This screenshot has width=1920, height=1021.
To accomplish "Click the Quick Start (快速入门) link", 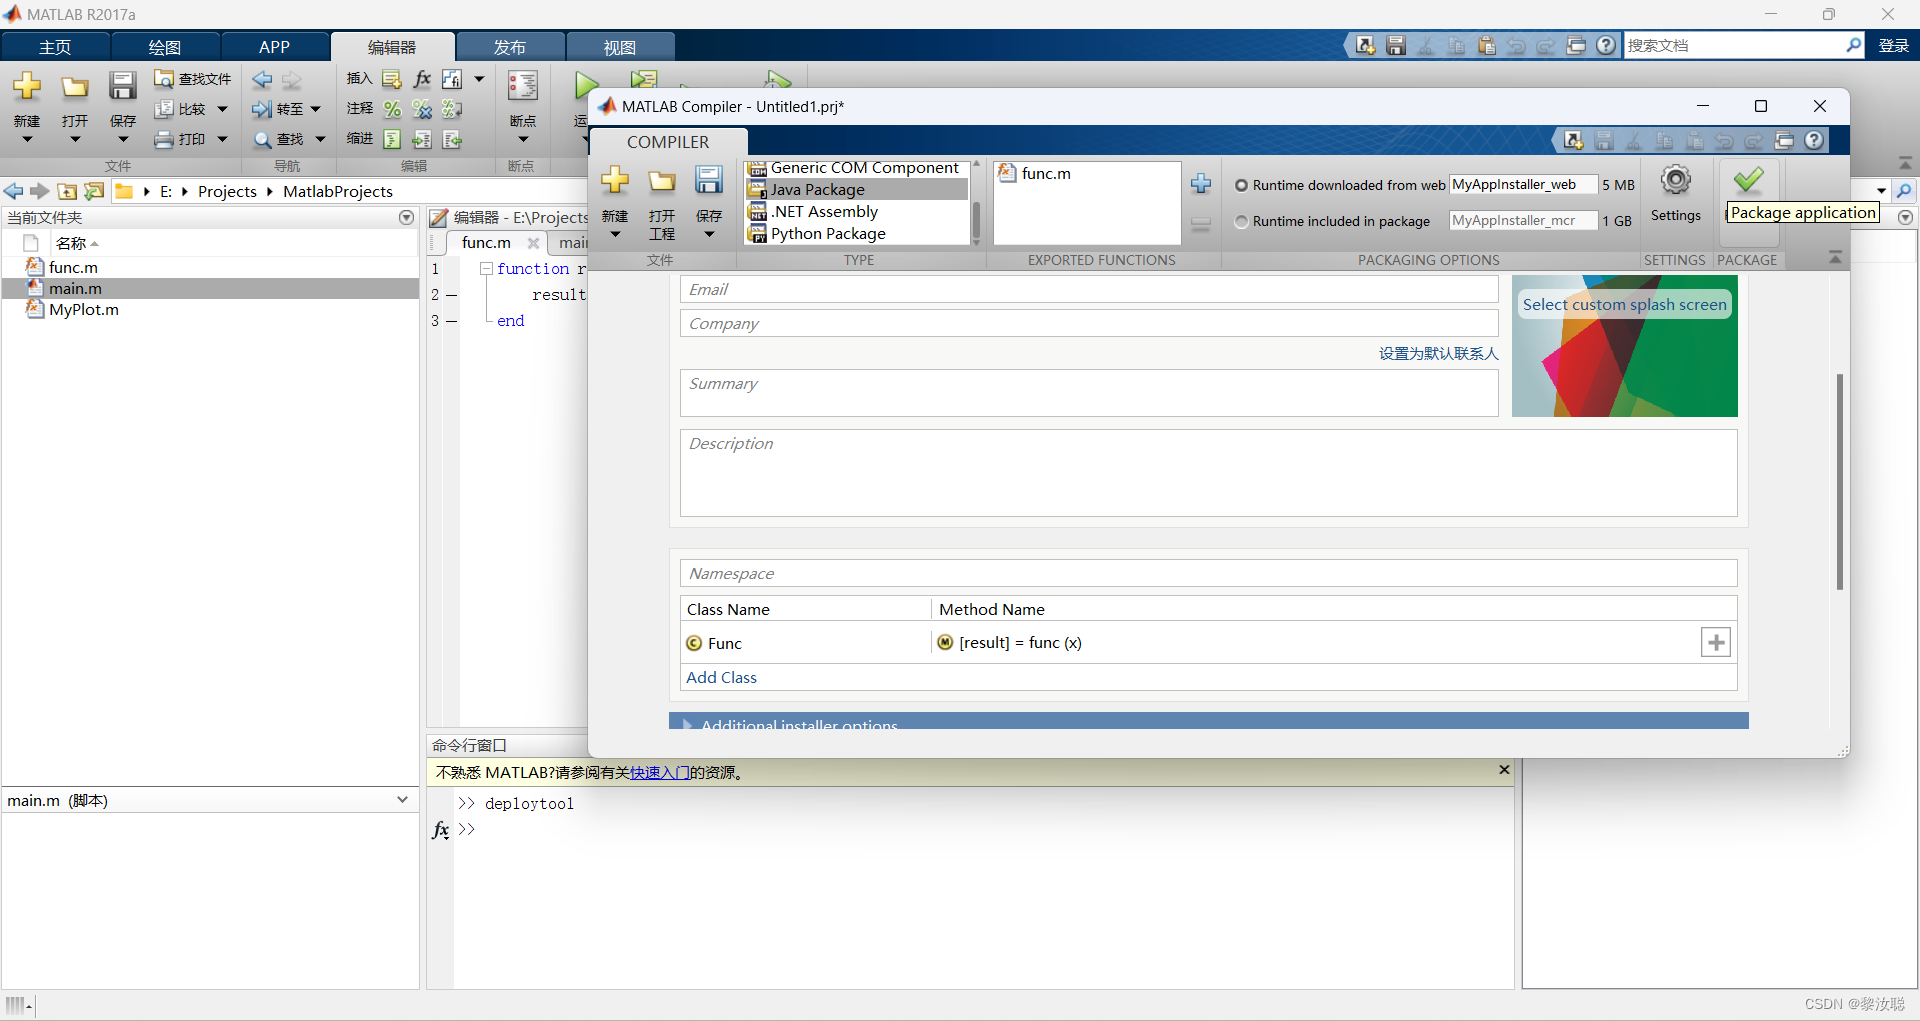I will pyautogui.click(x=660, y=772).
